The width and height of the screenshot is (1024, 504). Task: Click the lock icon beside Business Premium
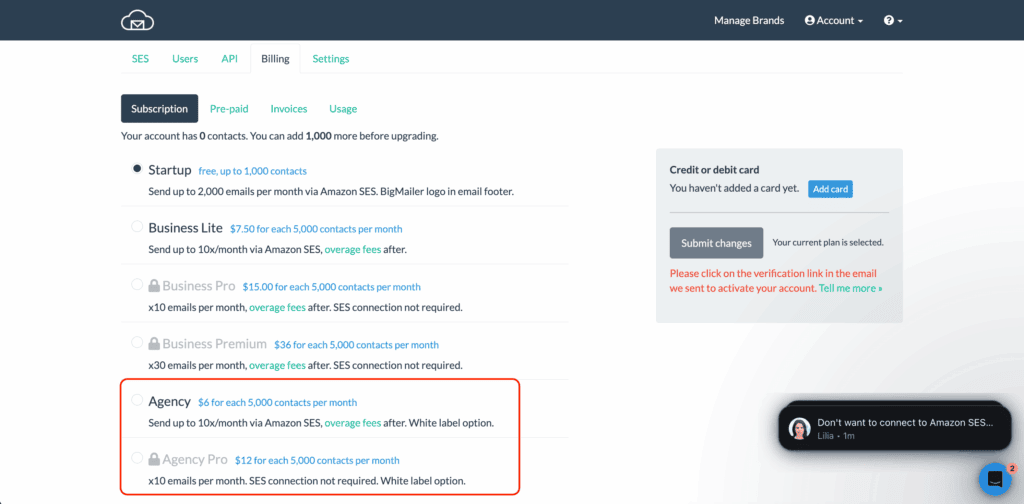point(154,343)
